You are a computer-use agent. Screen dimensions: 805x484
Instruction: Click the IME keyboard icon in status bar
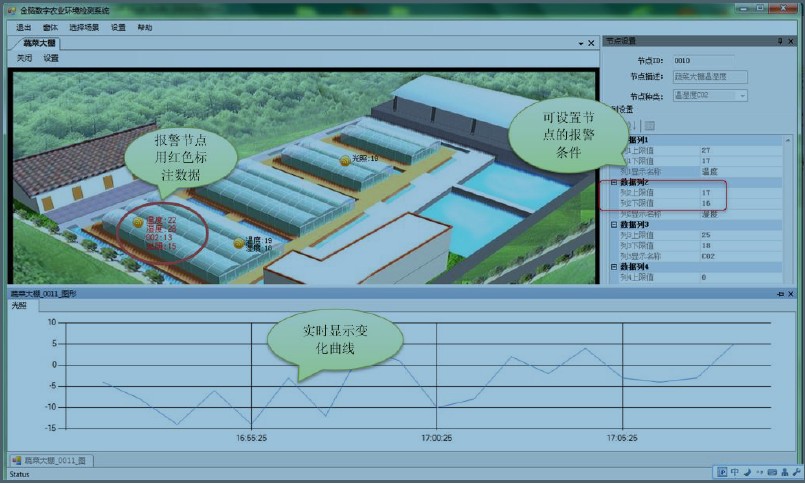click(x=771, y=472)
